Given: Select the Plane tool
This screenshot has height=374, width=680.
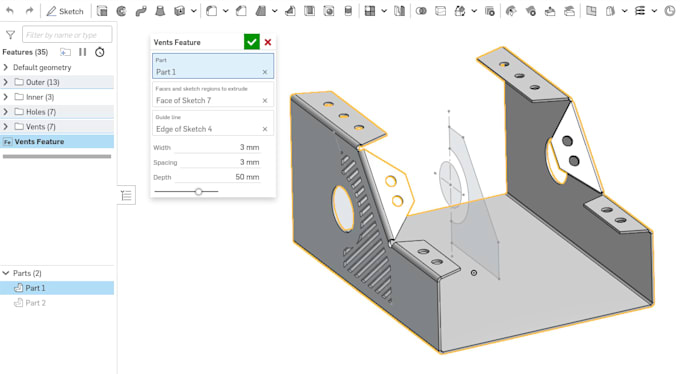Looking at the screenshot, I should coord(591,11).
